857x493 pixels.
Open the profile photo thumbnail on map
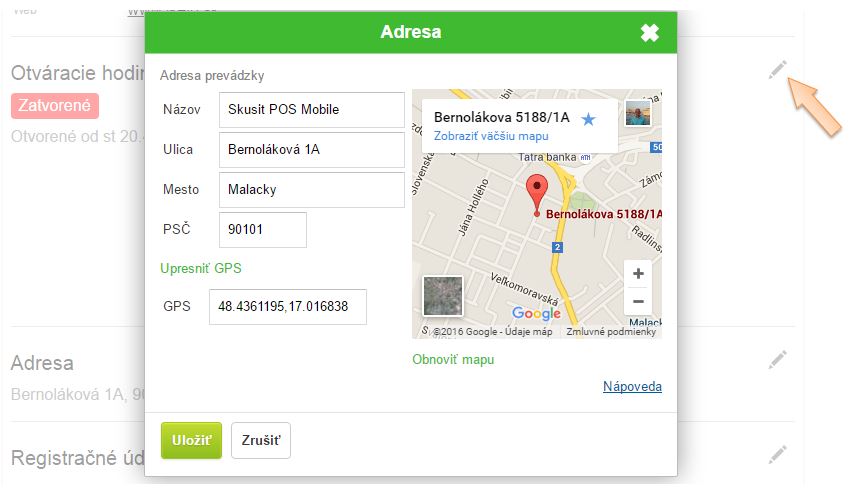638,114
